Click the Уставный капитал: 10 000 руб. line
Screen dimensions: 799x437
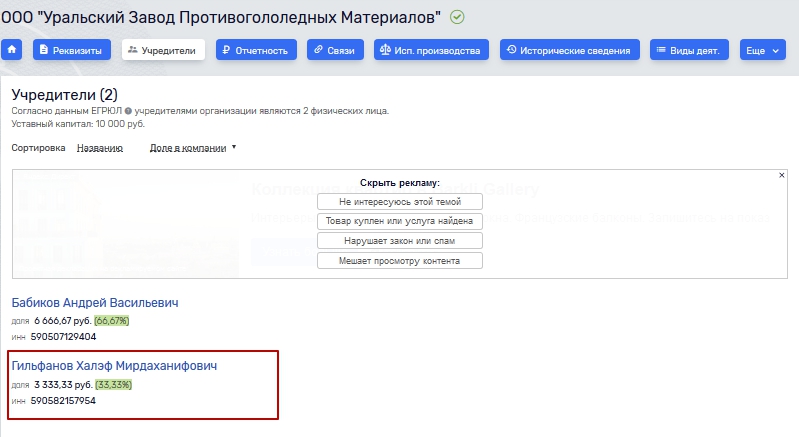(x=78, y=124)
